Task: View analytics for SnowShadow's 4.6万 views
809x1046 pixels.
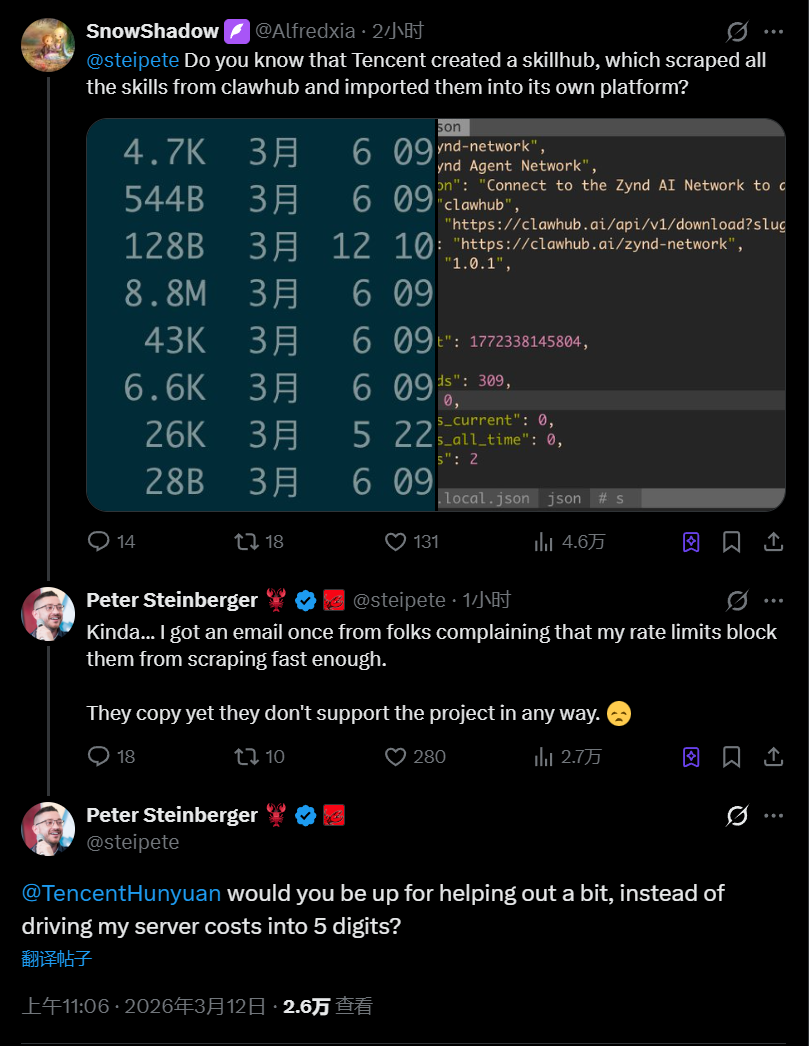Action: click(545, 541)
